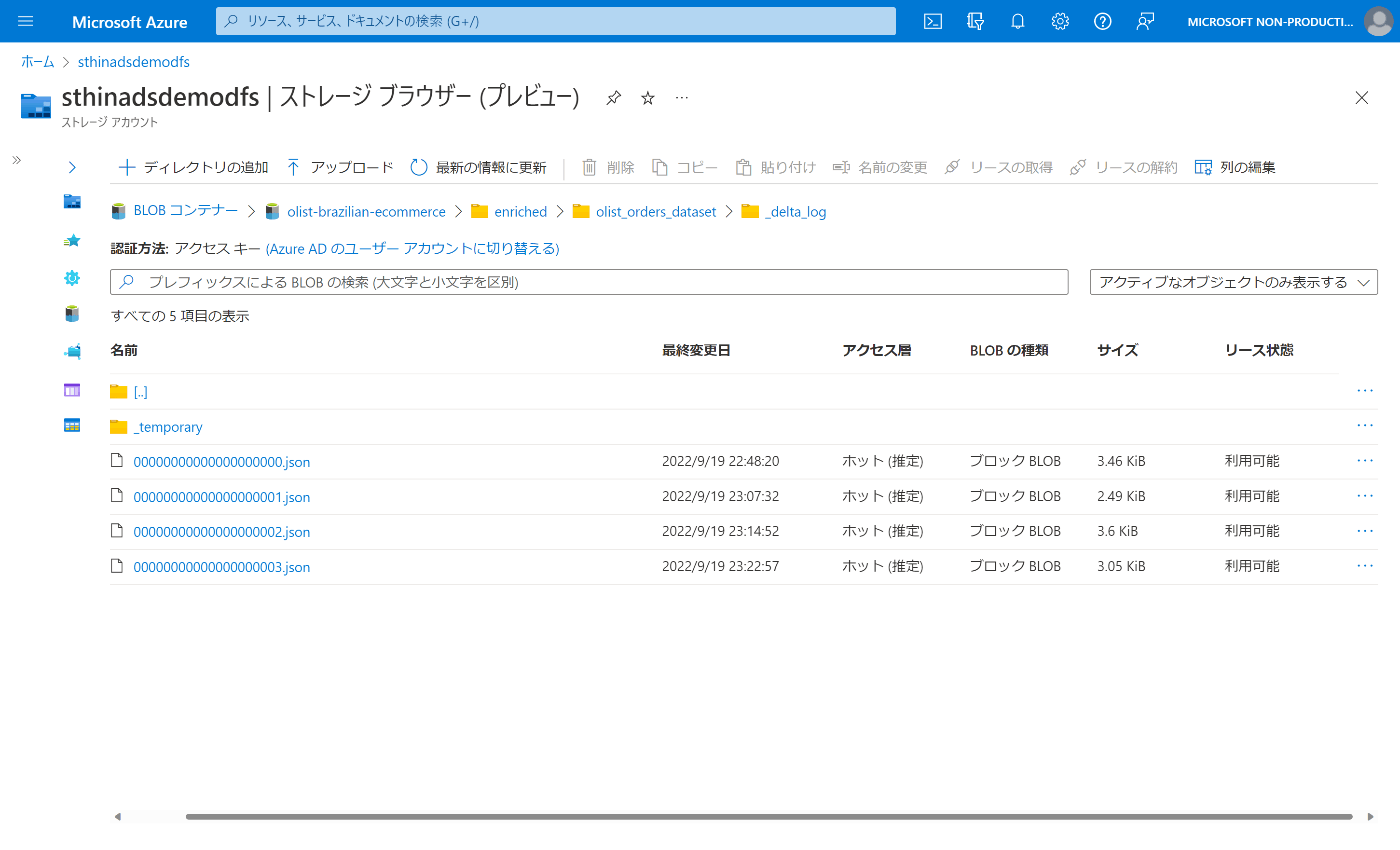Image resolution: width=1400 pixels, height=850 pixels.
Task: Pin the storage browser blade
Action: coord(614,97)
